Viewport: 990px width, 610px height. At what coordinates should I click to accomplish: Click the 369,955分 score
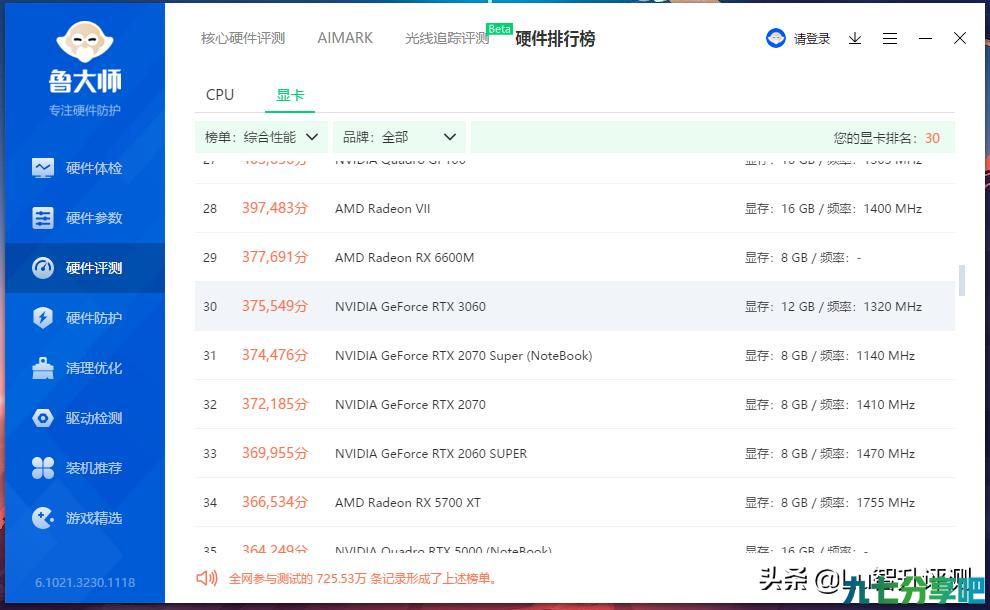(275, 453)
